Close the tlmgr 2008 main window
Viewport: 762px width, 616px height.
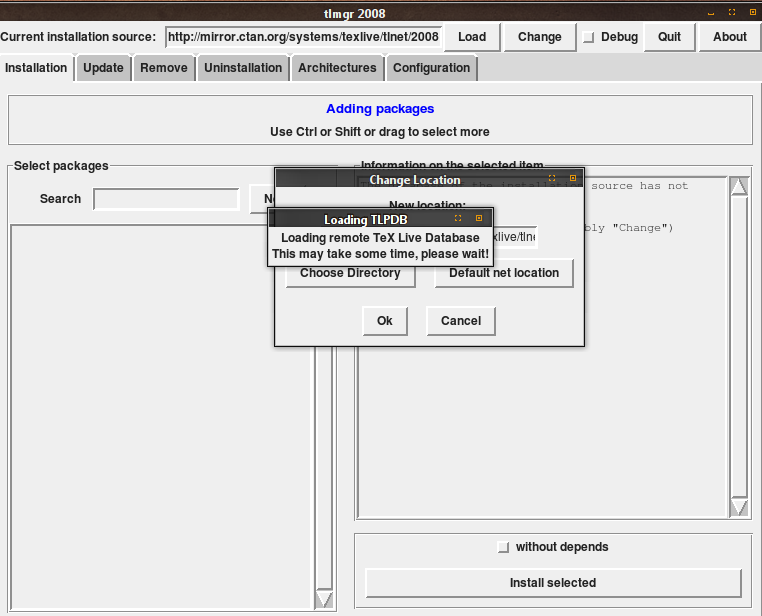753,13
